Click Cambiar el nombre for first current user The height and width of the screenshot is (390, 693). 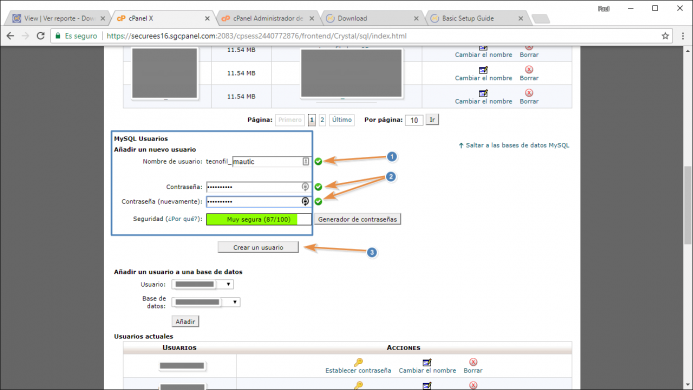[427, 371]
